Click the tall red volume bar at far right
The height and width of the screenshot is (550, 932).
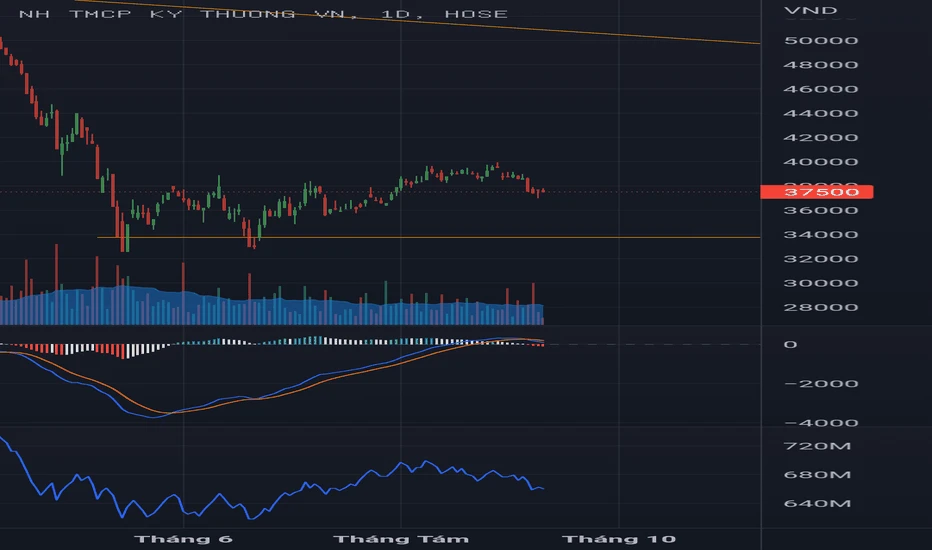pos(533,300)
